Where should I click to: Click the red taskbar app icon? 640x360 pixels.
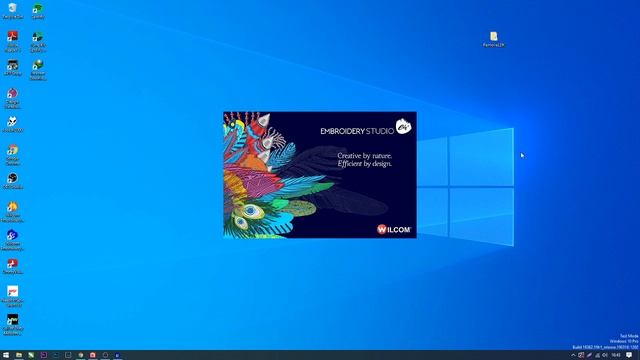tap(93, 355)
